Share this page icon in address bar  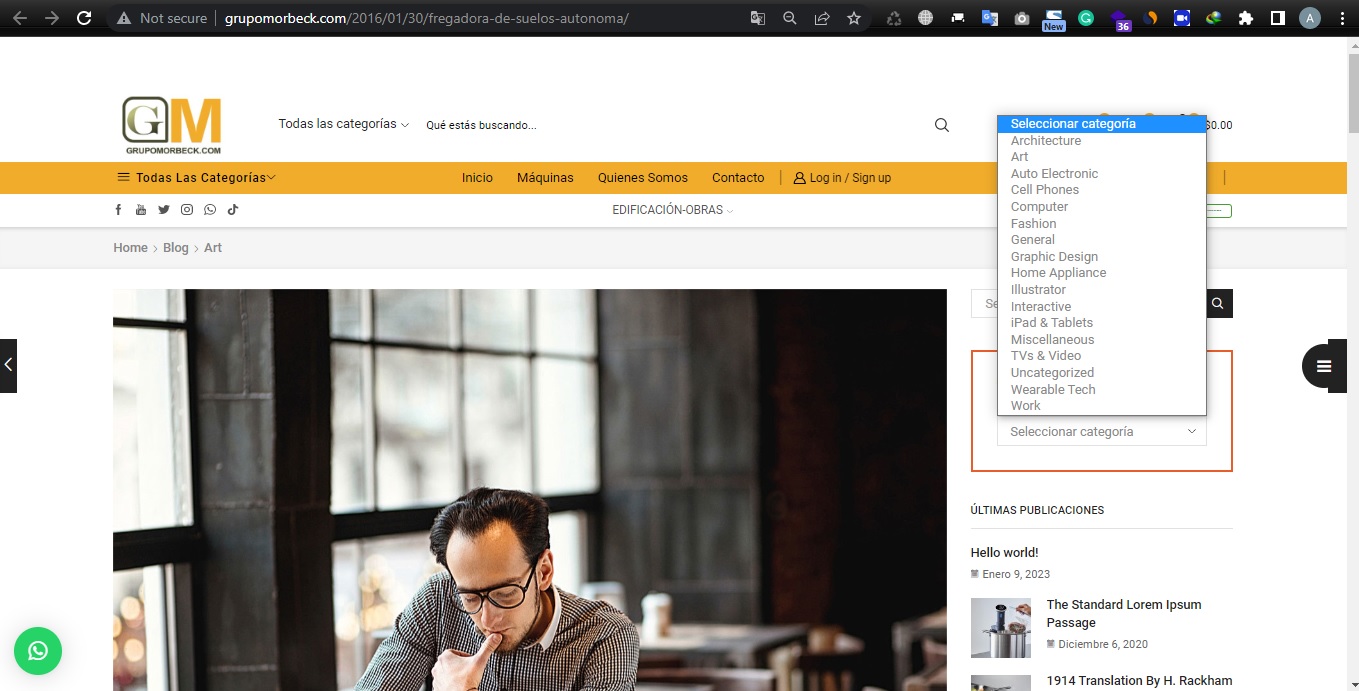(822, 18)
